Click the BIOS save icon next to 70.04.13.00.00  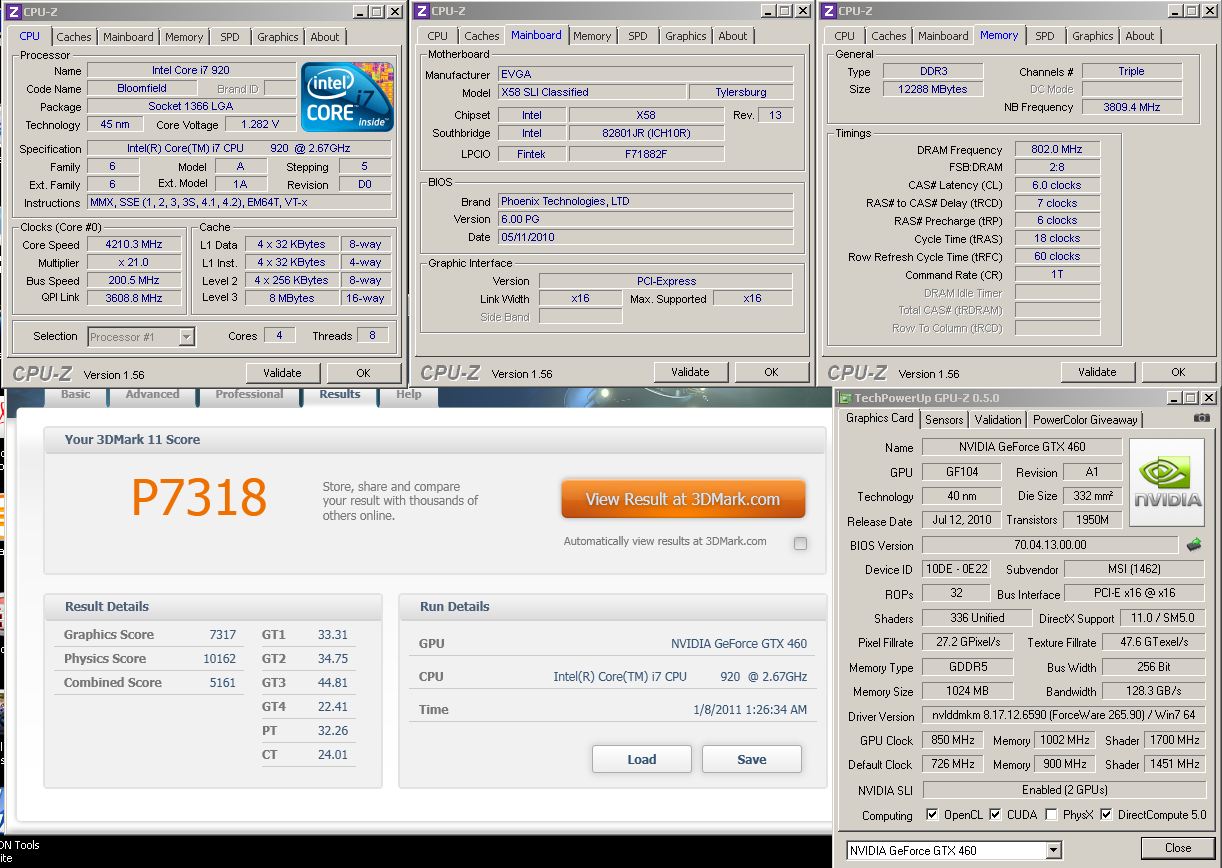click(1194, 545)
